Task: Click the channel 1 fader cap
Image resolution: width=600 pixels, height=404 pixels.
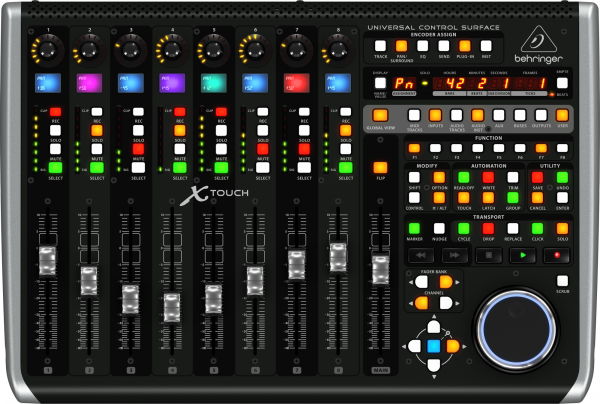Action: pyautogui.click(x=47, y=261)
